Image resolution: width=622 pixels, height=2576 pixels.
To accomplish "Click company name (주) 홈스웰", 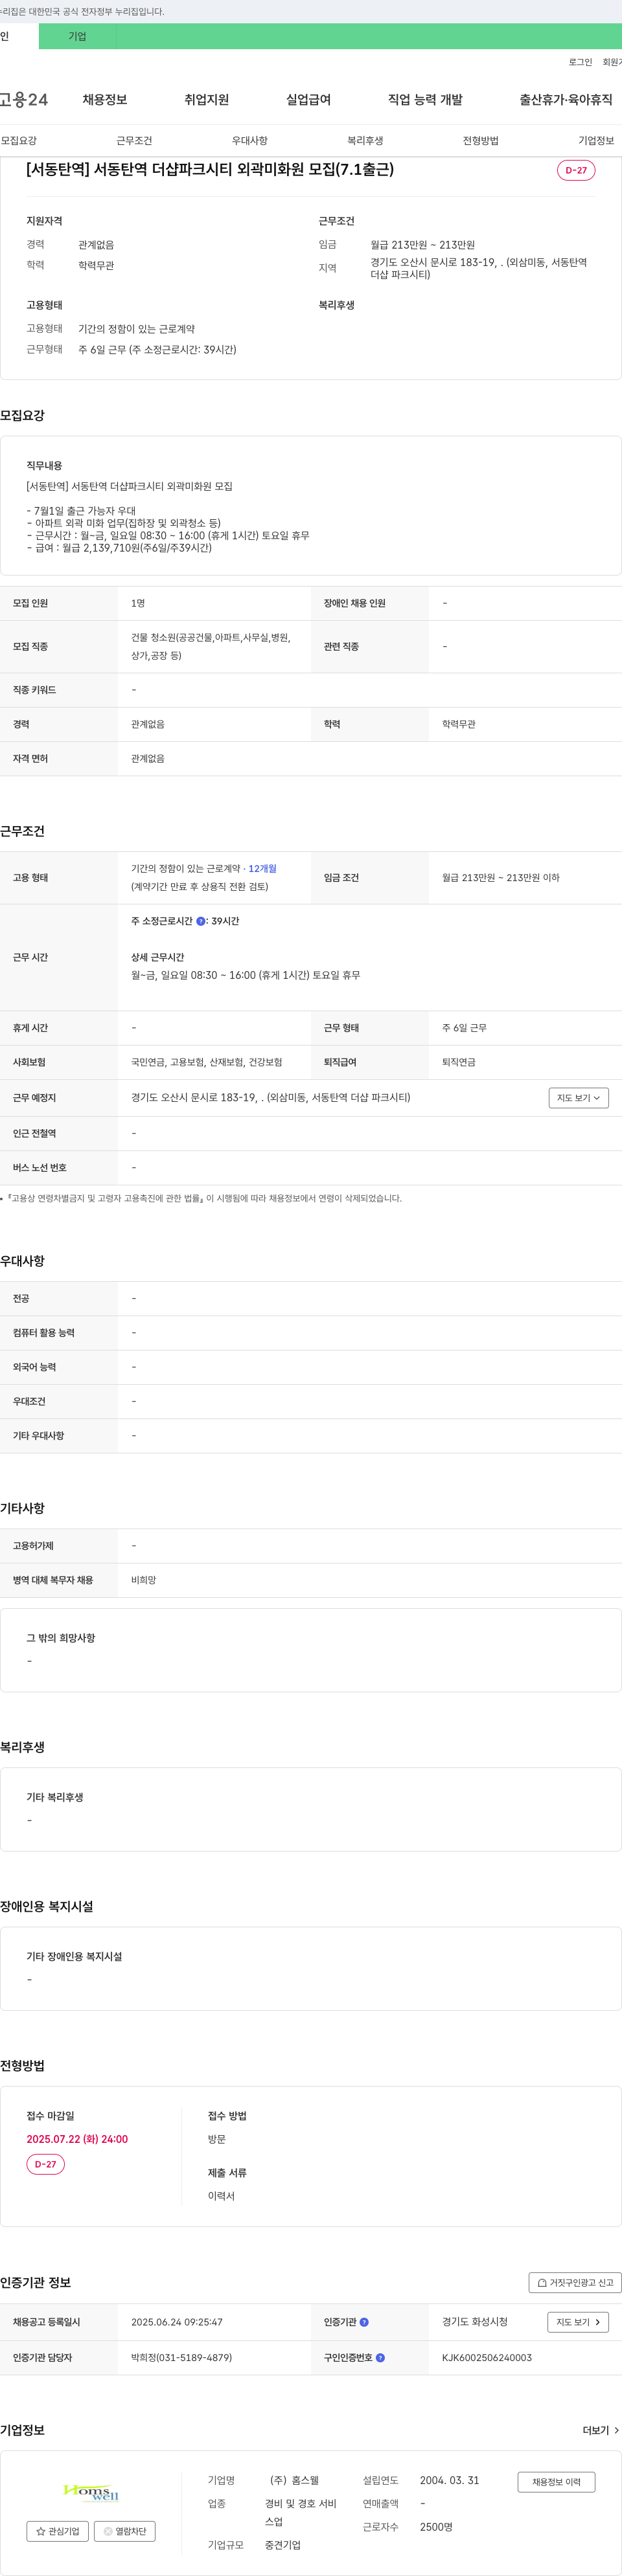I will coord(294,2481).
